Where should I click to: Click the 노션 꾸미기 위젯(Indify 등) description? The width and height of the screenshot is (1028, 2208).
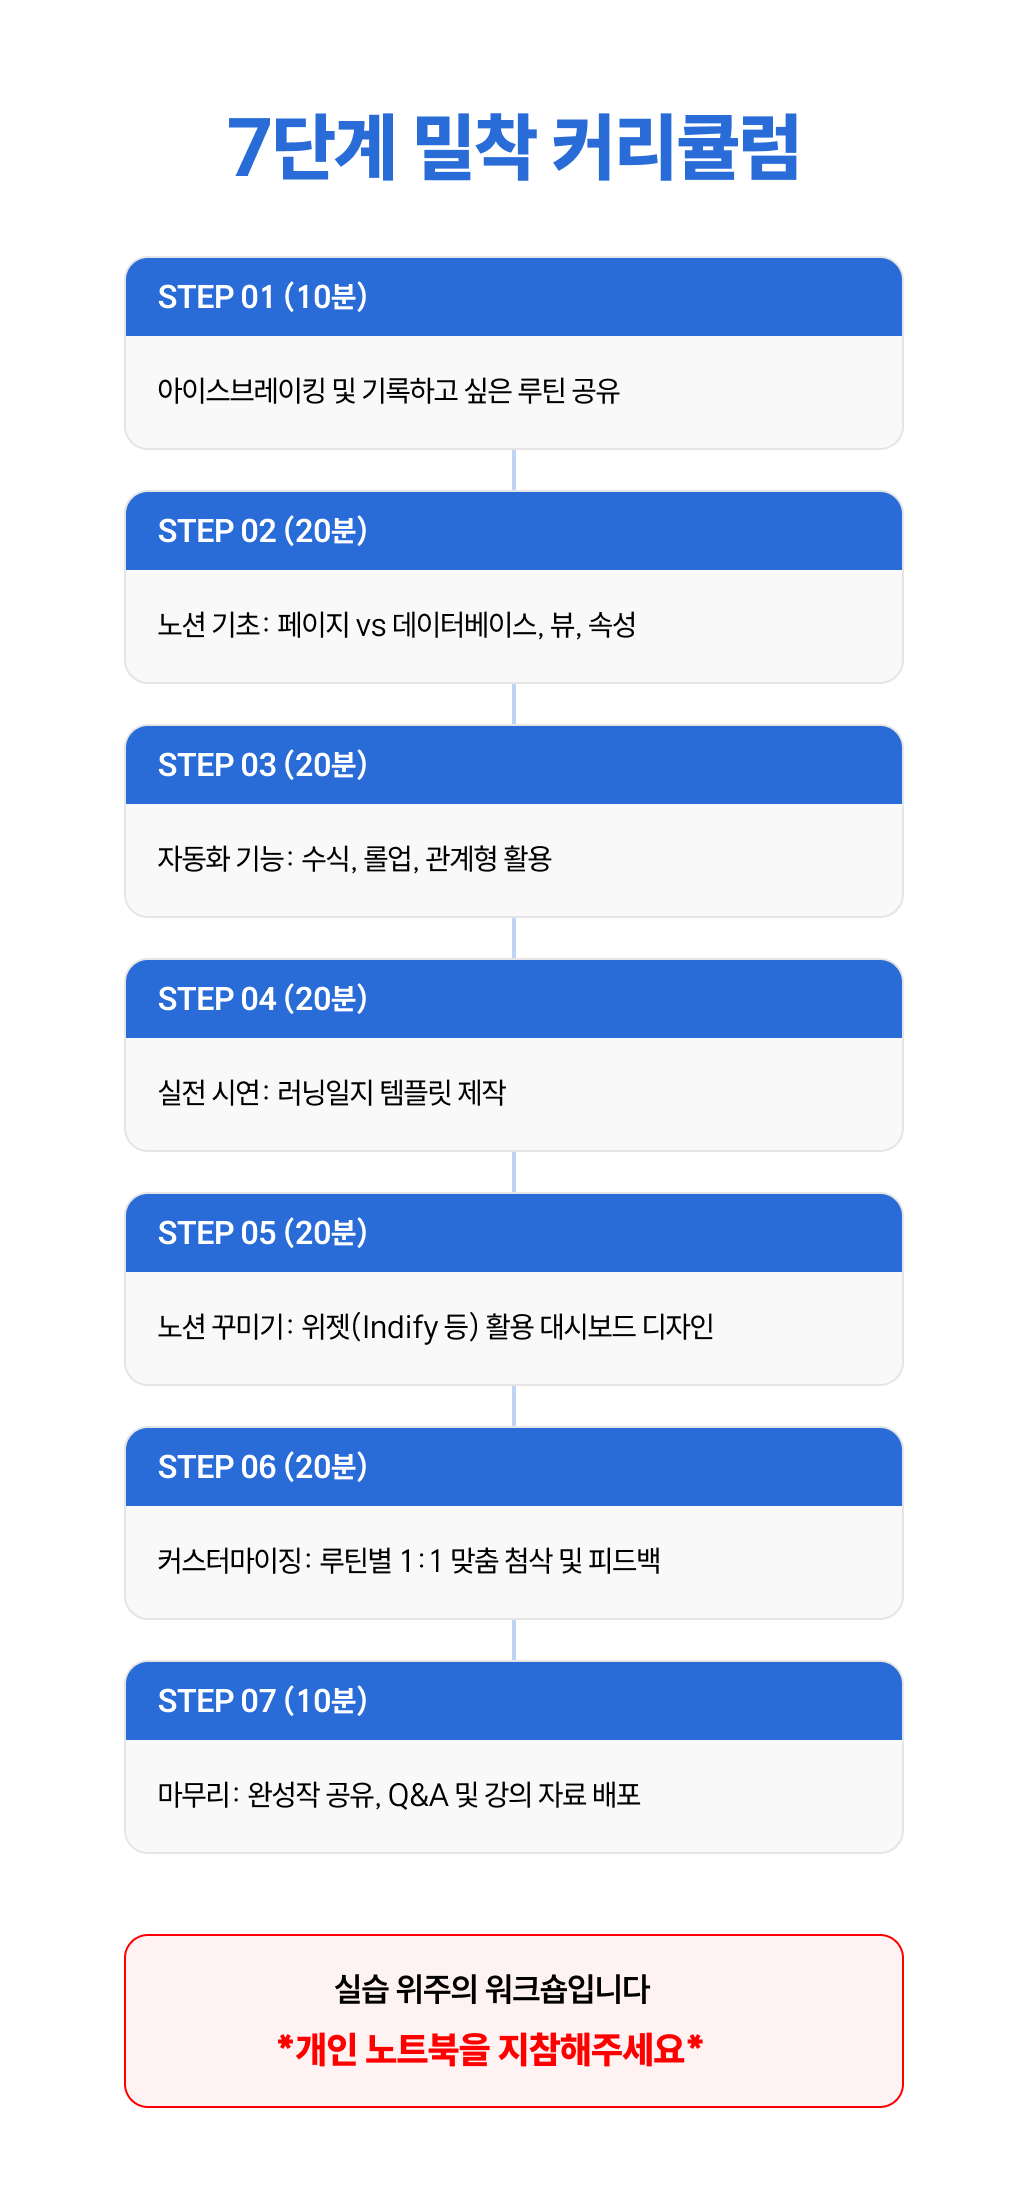(x=435, y=1327)
